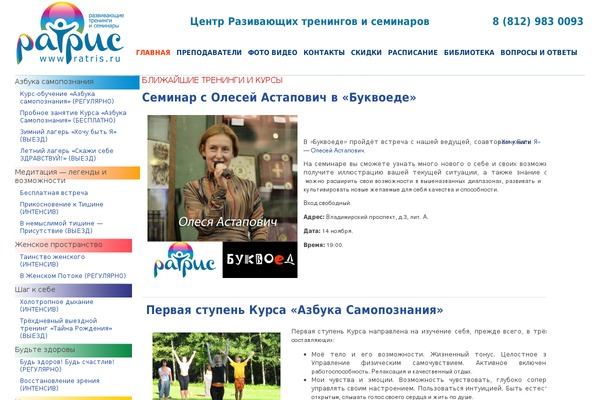This screenshot has height=400, width=600.
Task: Click the bullet starting Мои чувства и эмоции
Action: [x=429, y=389]
